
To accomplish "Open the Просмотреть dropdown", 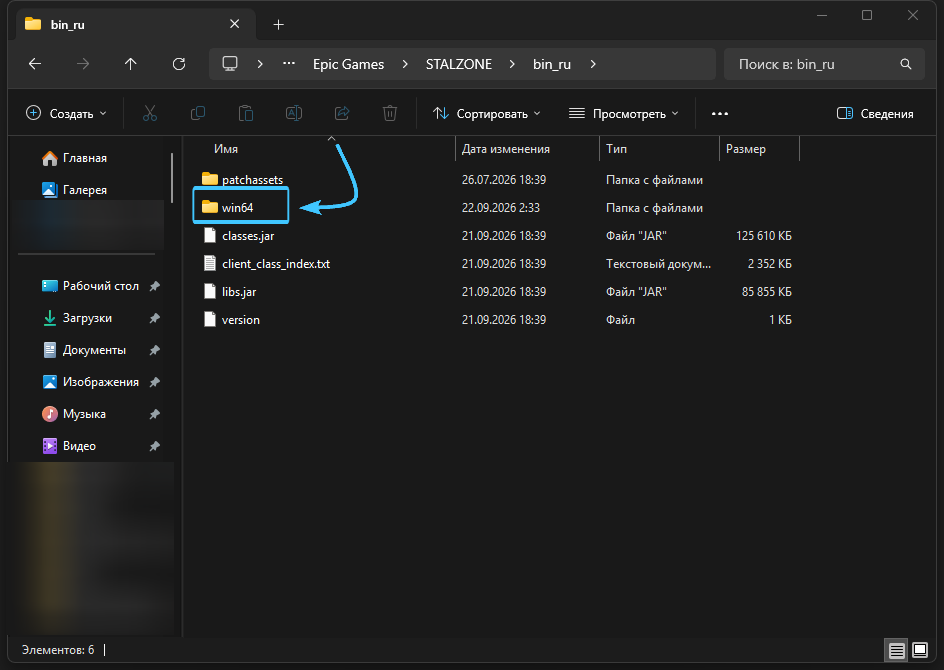I will [x=624, y=113].
